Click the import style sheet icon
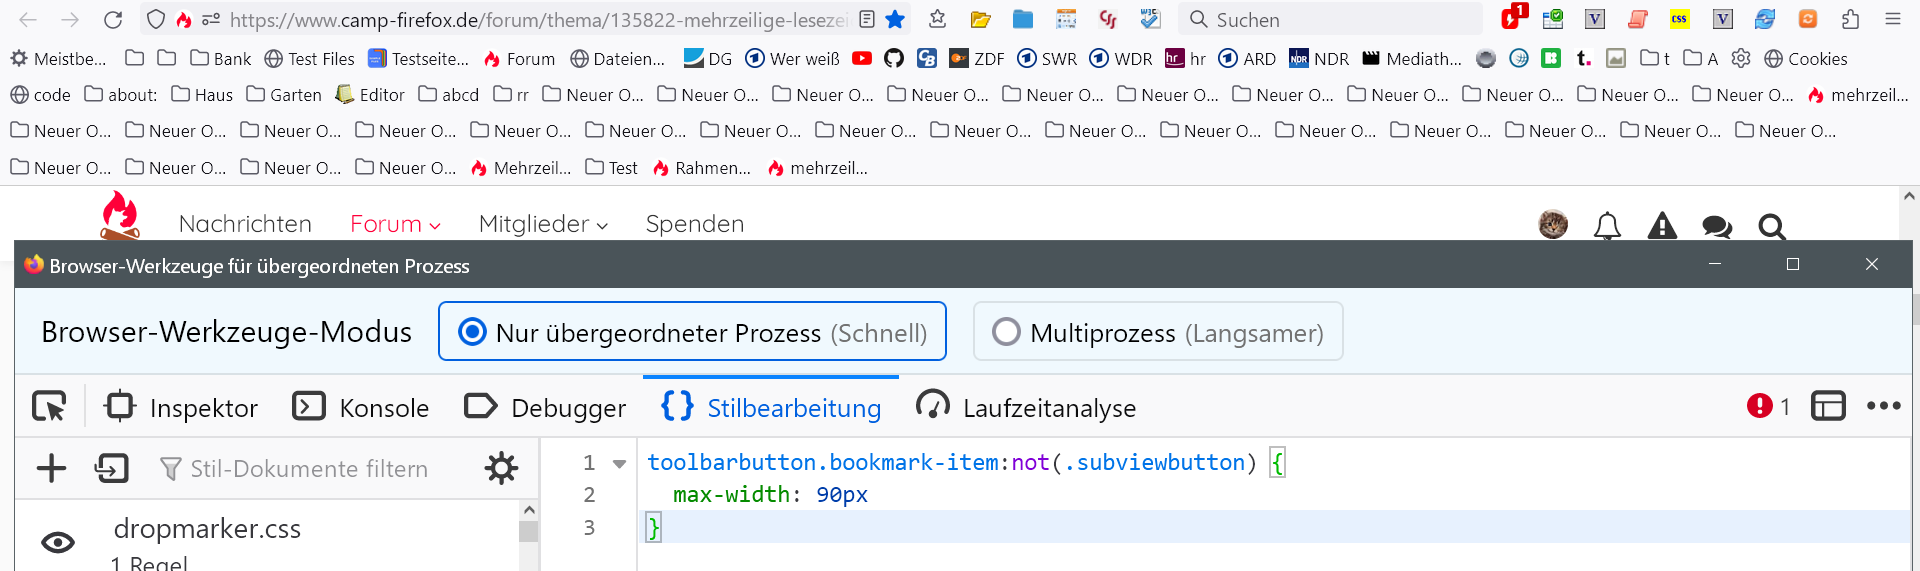The height and width of the screenshot is (571, 1920). [x=112, y=468]
